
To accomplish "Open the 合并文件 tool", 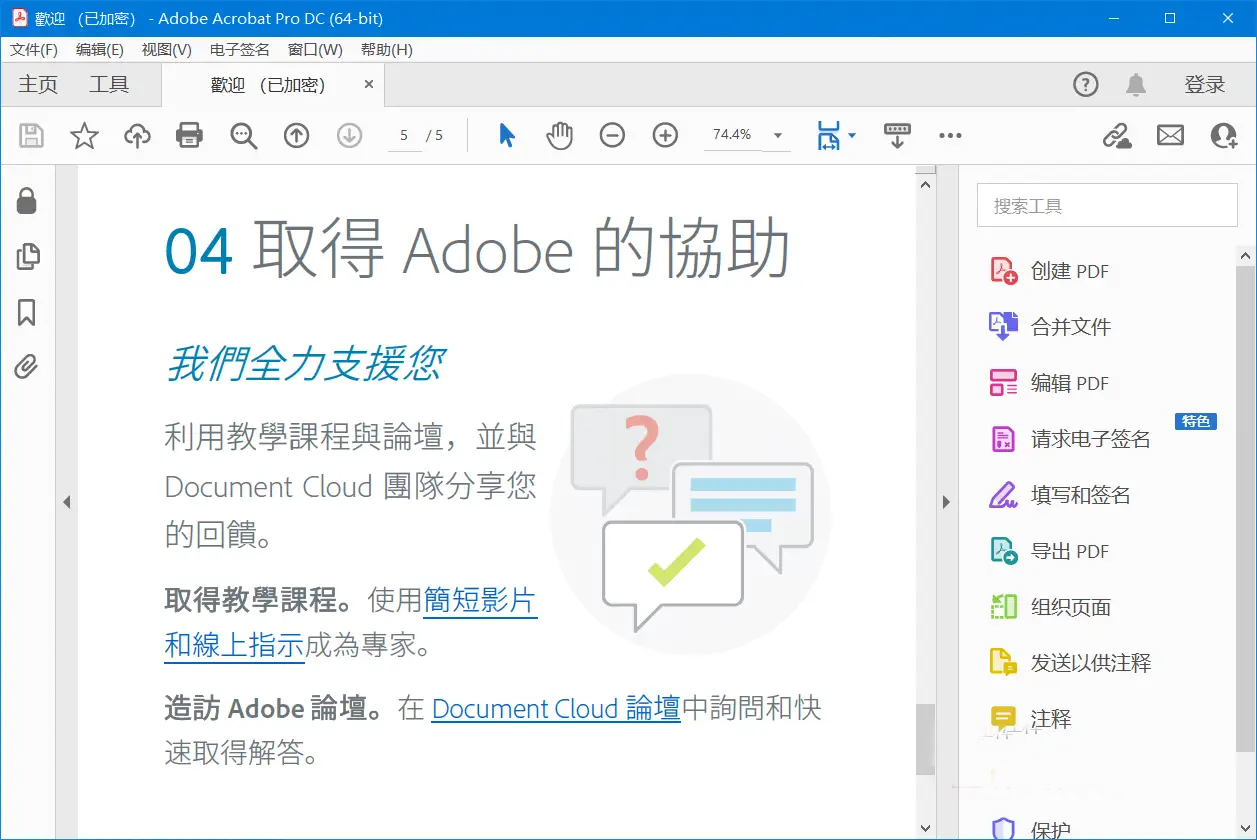I will tap(1051, 327).
